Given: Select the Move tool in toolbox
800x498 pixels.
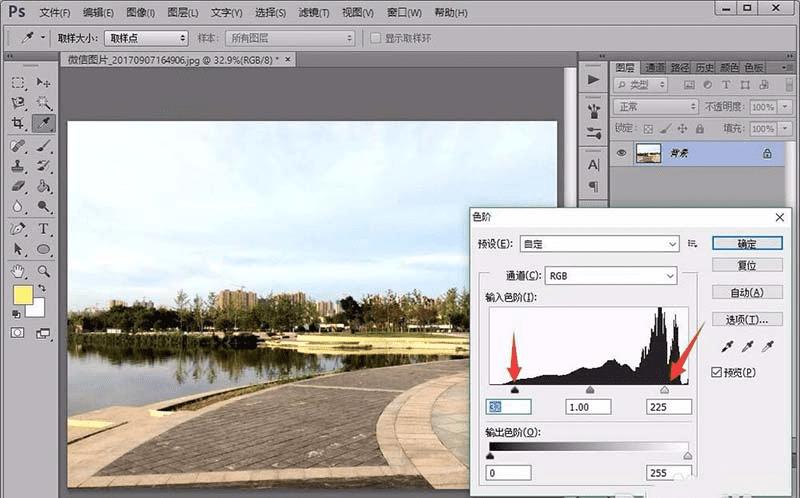Looking at the screenshot, I should pyautogui.click(x=43, y=81).
